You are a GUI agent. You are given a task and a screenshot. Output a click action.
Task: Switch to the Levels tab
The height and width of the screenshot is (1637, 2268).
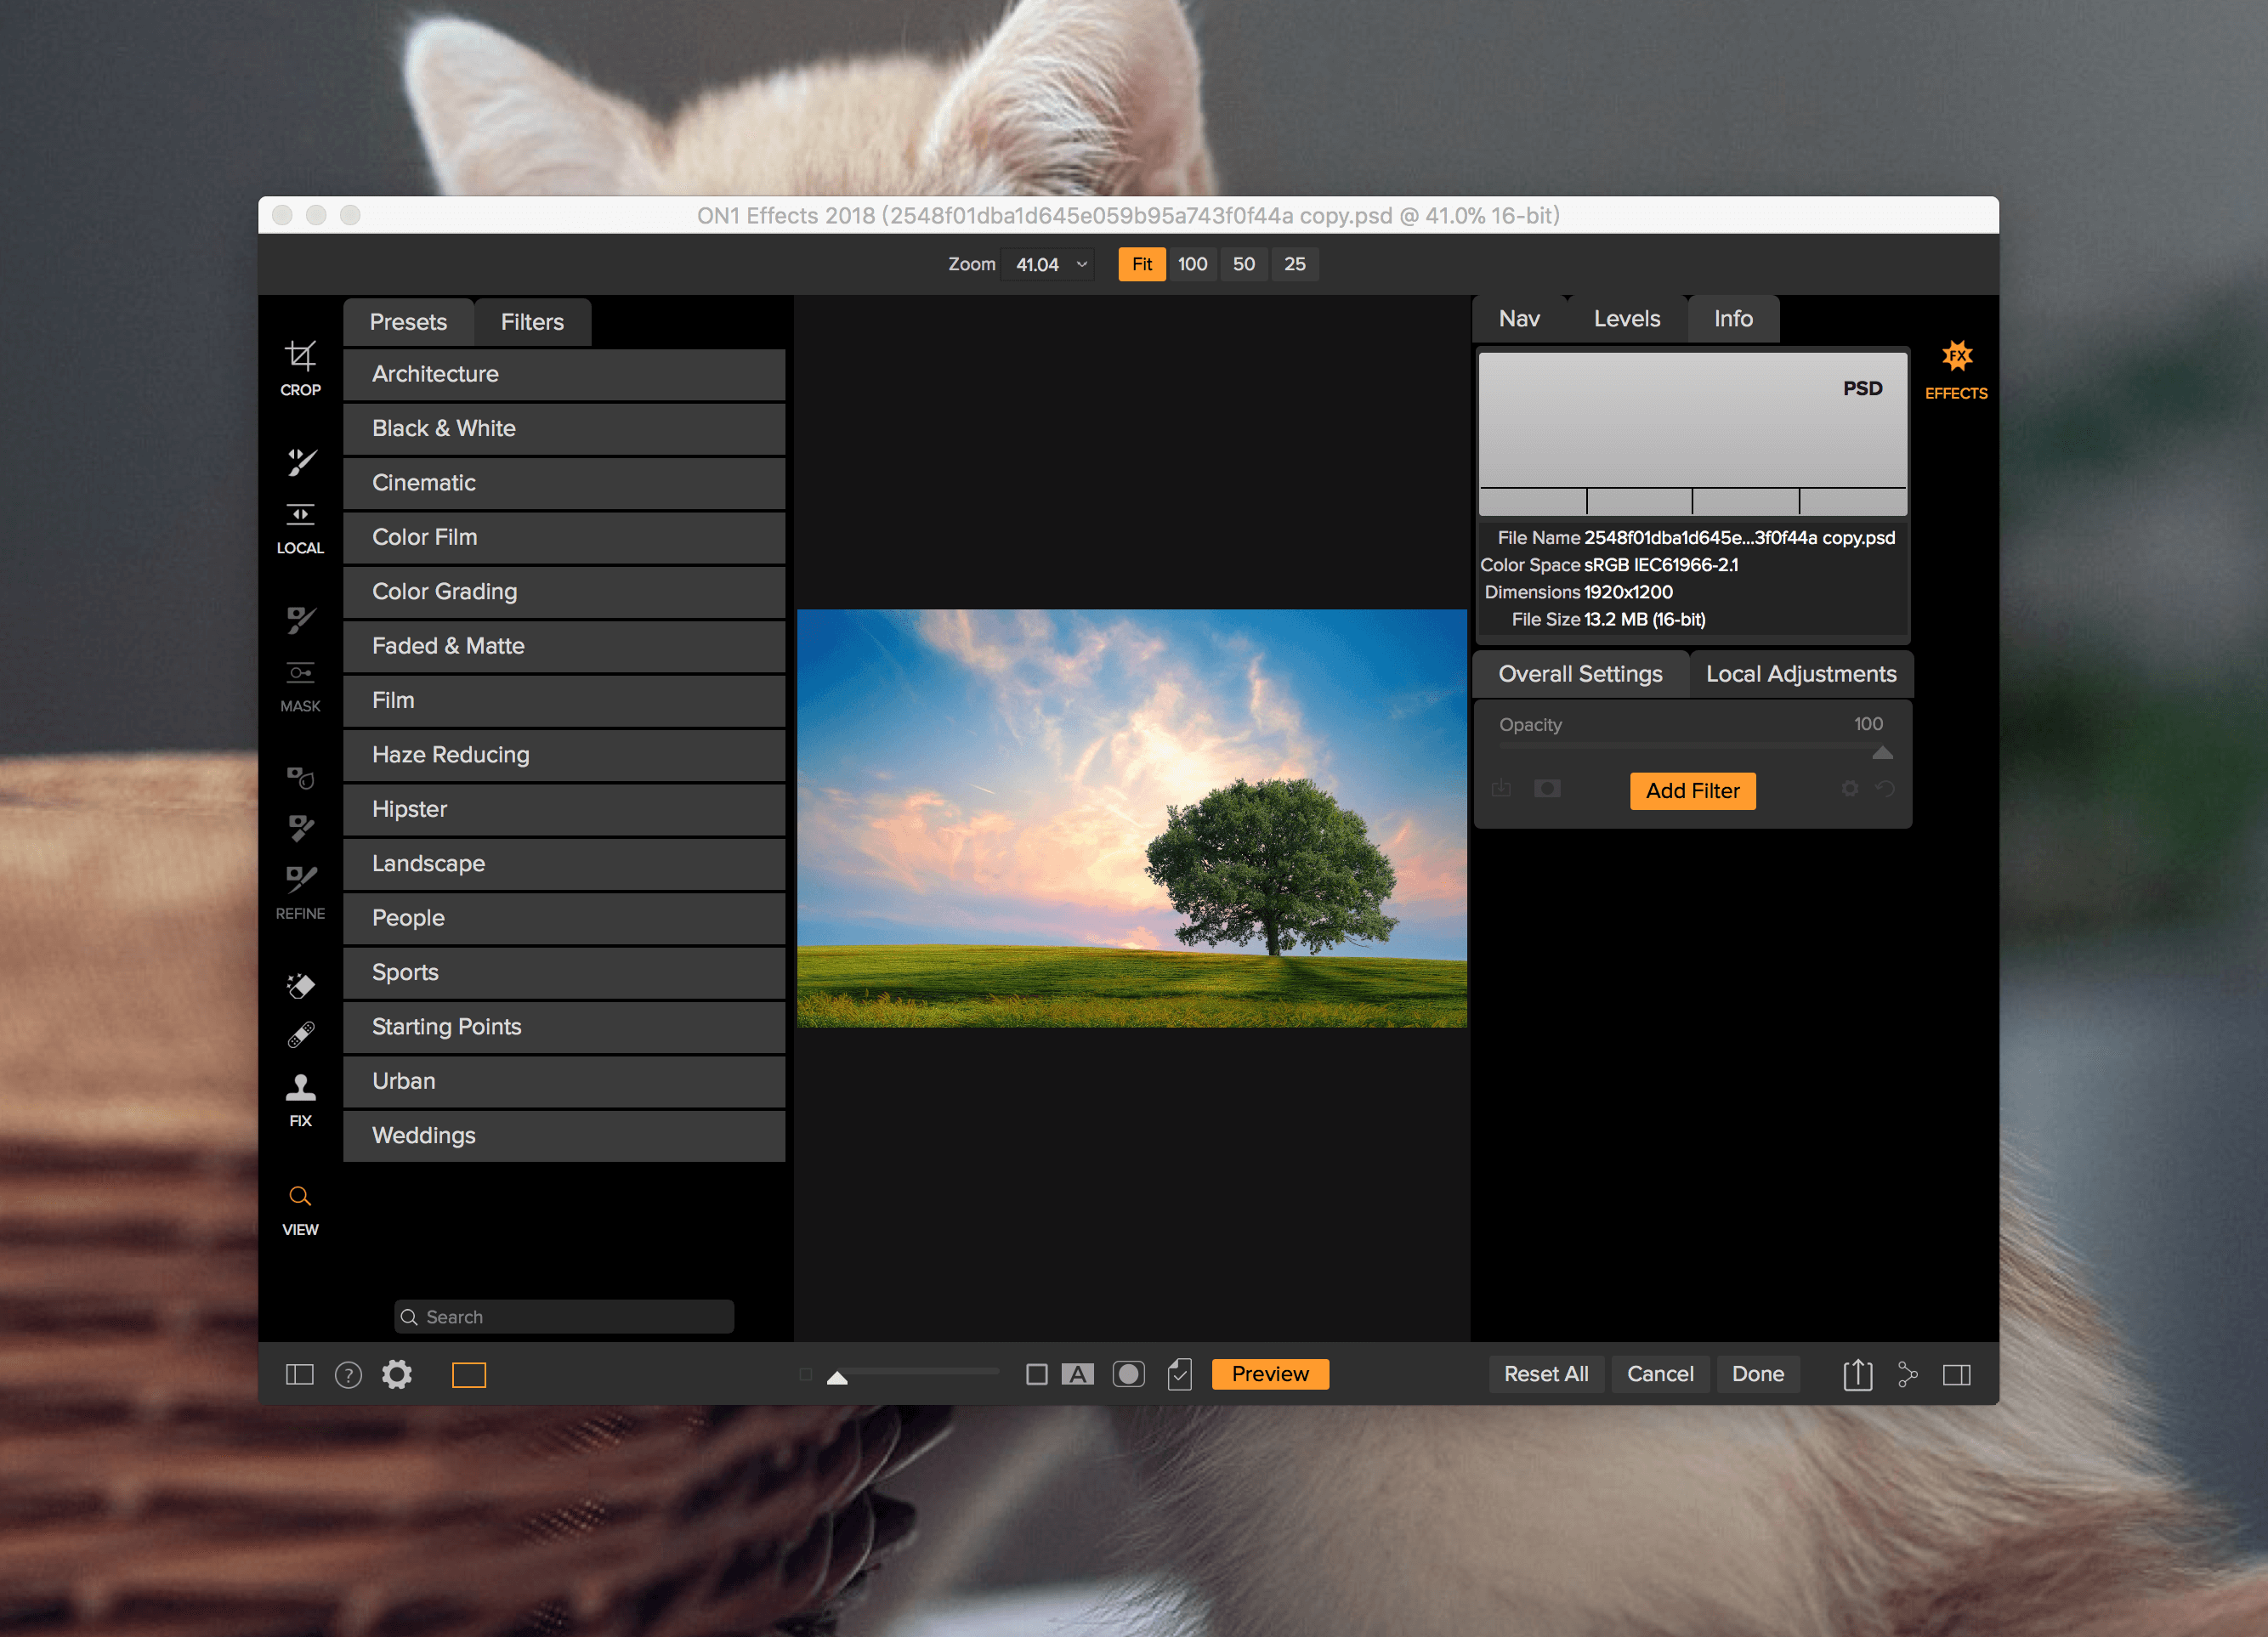pyautogui.click(x=1627, y=319)
